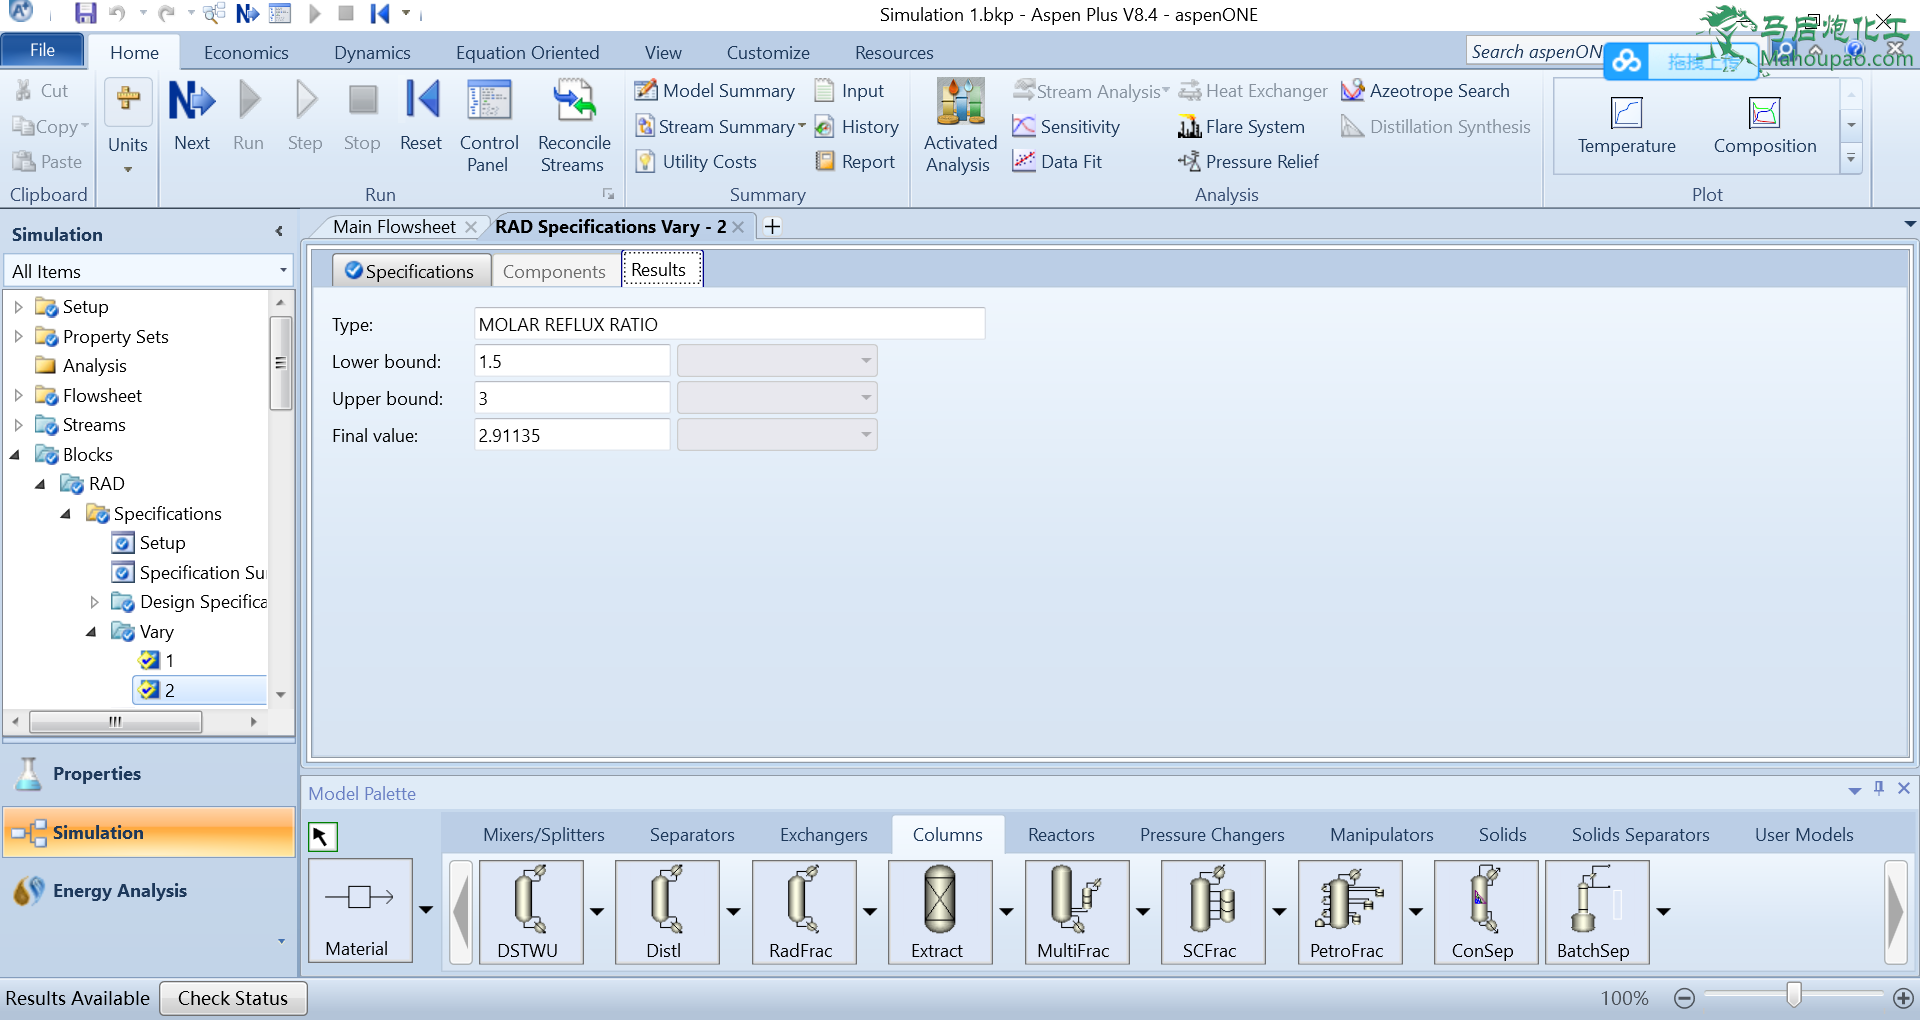Expand the Design Specifications node
Screen dimensions: 1920x1020
(x=94, y=602)
